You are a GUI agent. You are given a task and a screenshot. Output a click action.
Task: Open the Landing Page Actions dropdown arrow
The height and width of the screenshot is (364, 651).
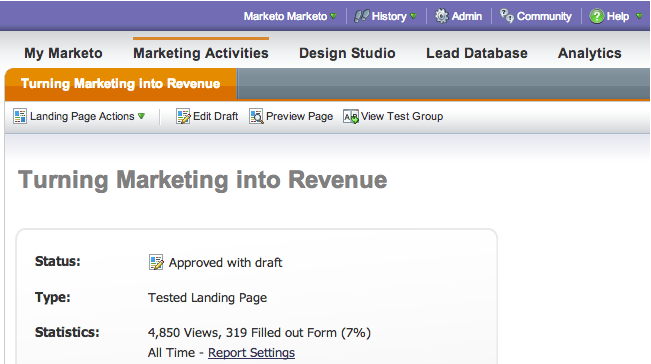142,116
